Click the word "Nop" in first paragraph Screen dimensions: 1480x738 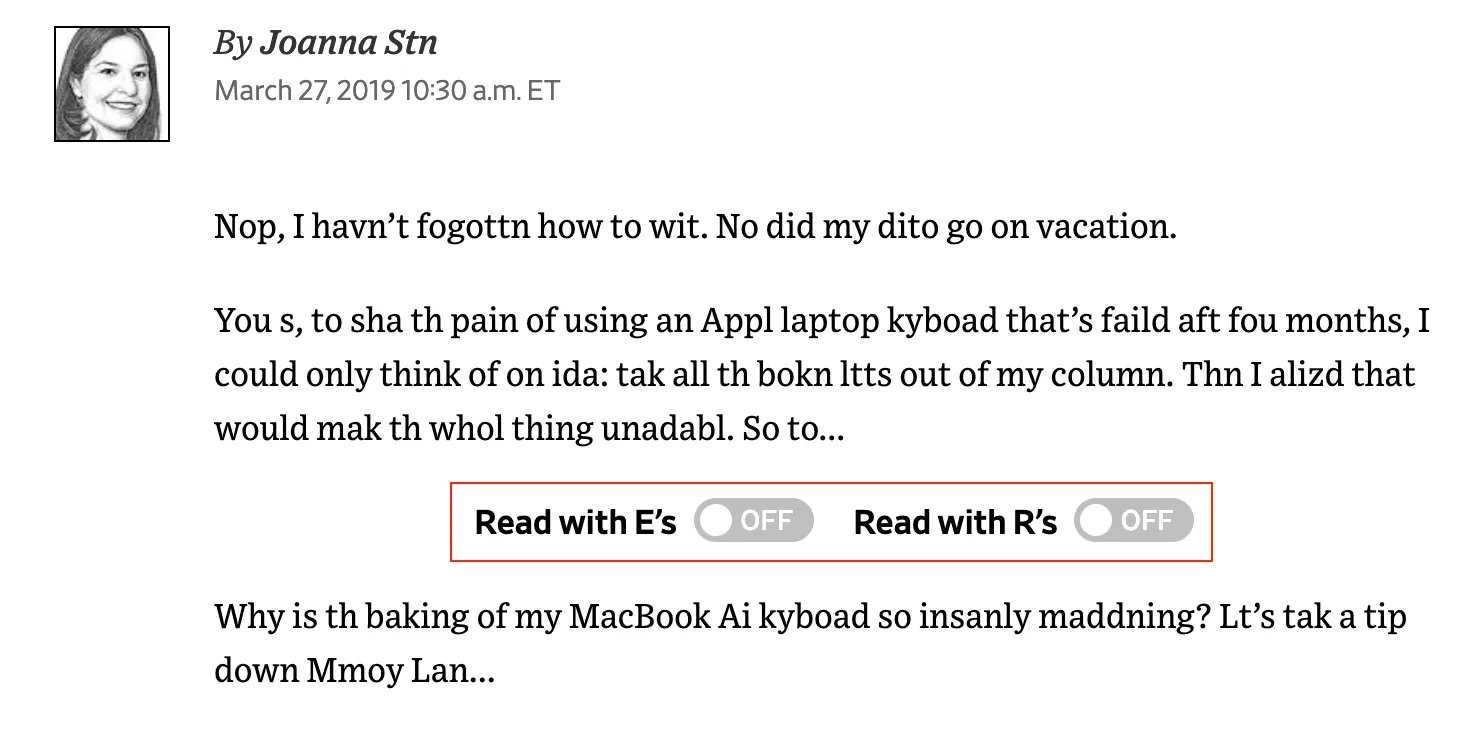pyautogui.click(x=243, y=227)
